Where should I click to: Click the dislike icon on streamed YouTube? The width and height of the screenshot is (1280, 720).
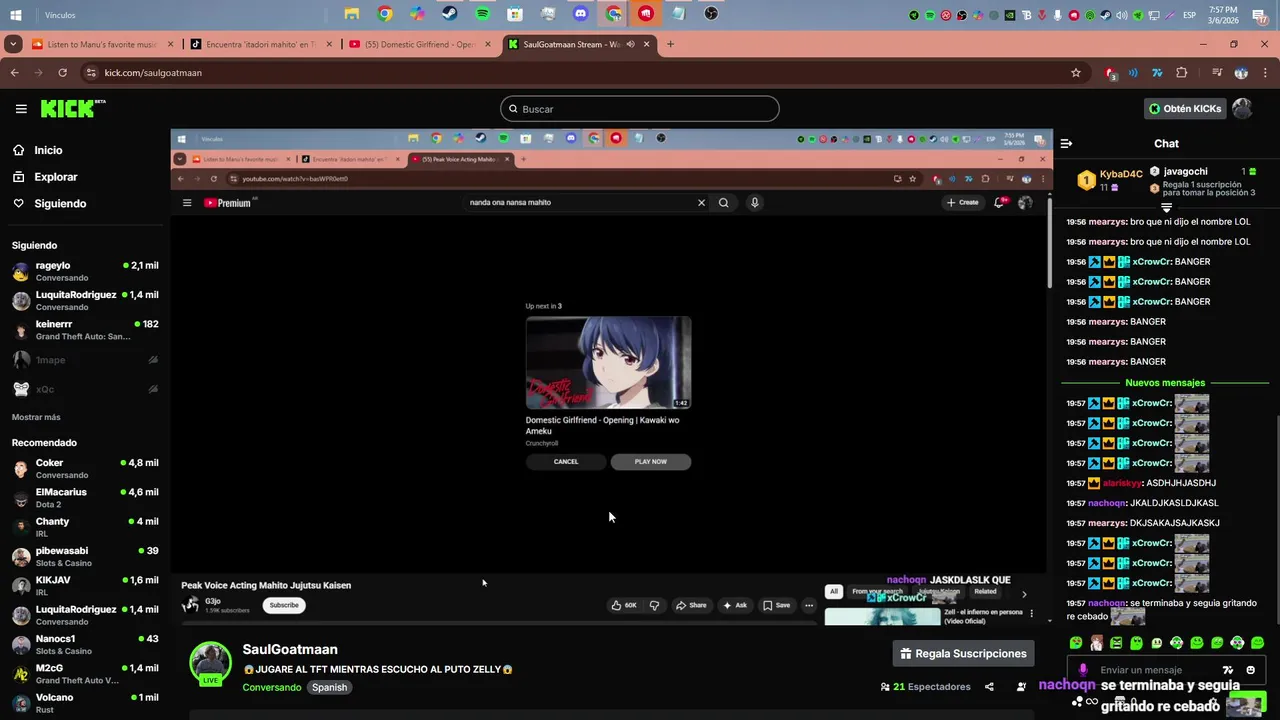[654, 605]
